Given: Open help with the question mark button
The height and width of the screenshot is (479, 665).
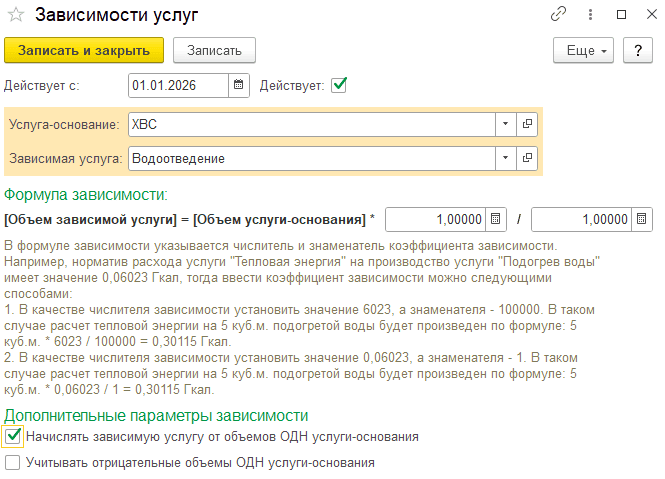Looking at the screenshot, I should pos(637,50).
